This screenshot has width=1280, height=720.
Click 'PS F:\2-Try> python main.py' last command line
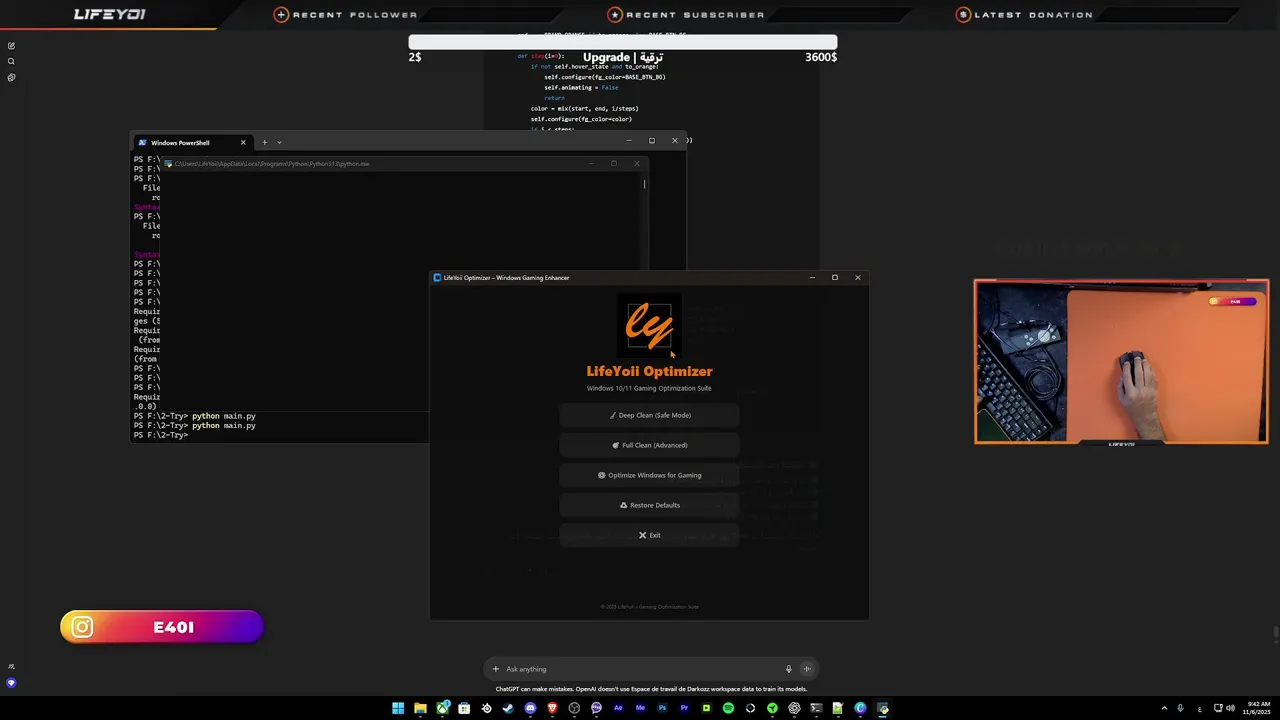(x=195, y=425)
